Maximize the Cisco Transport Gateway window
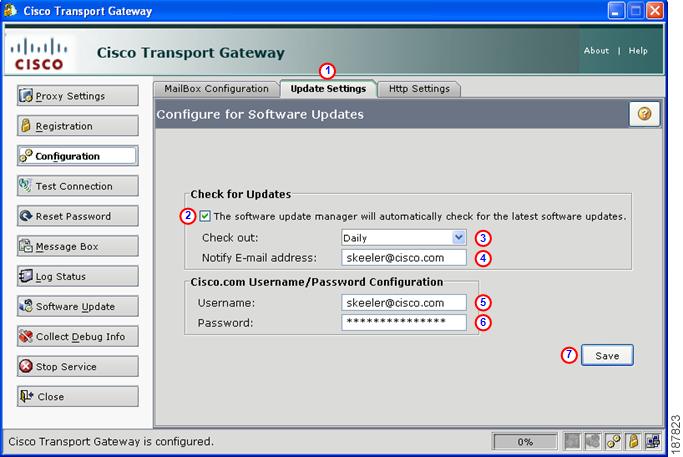 [x=636, y=10]
